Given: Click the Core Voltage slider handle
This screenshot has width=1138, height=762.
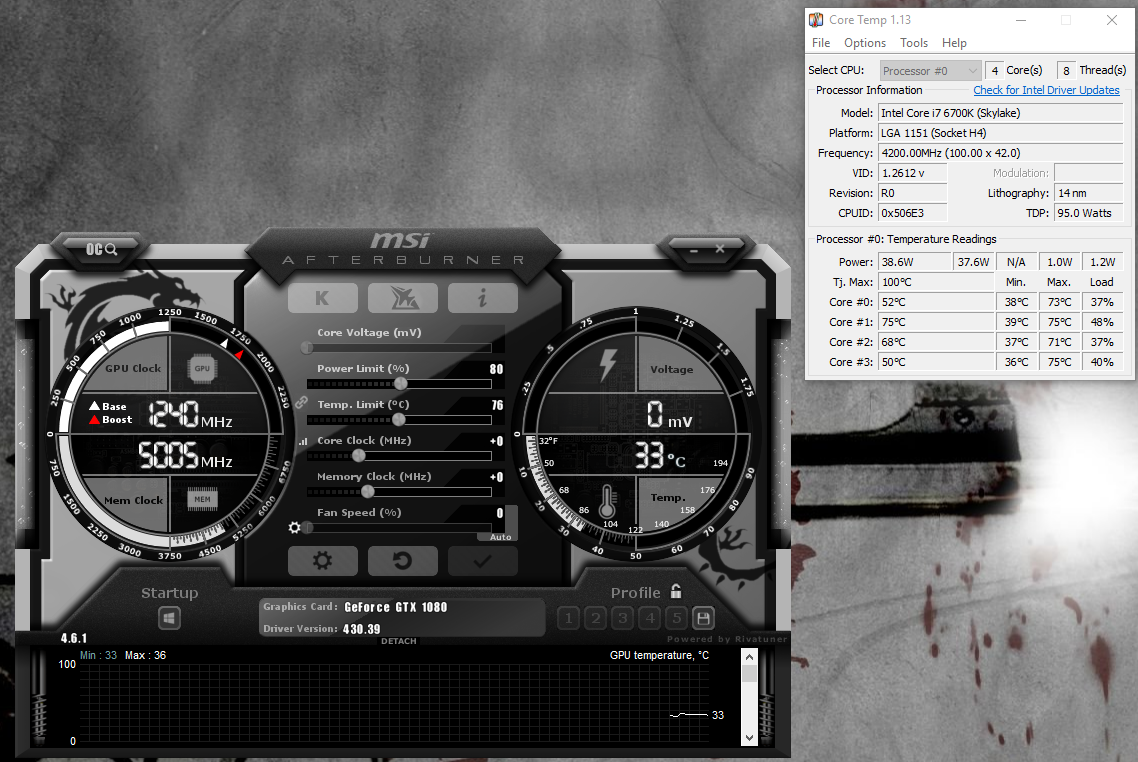Looking at the screenshot, I should [x=307, y=348].
